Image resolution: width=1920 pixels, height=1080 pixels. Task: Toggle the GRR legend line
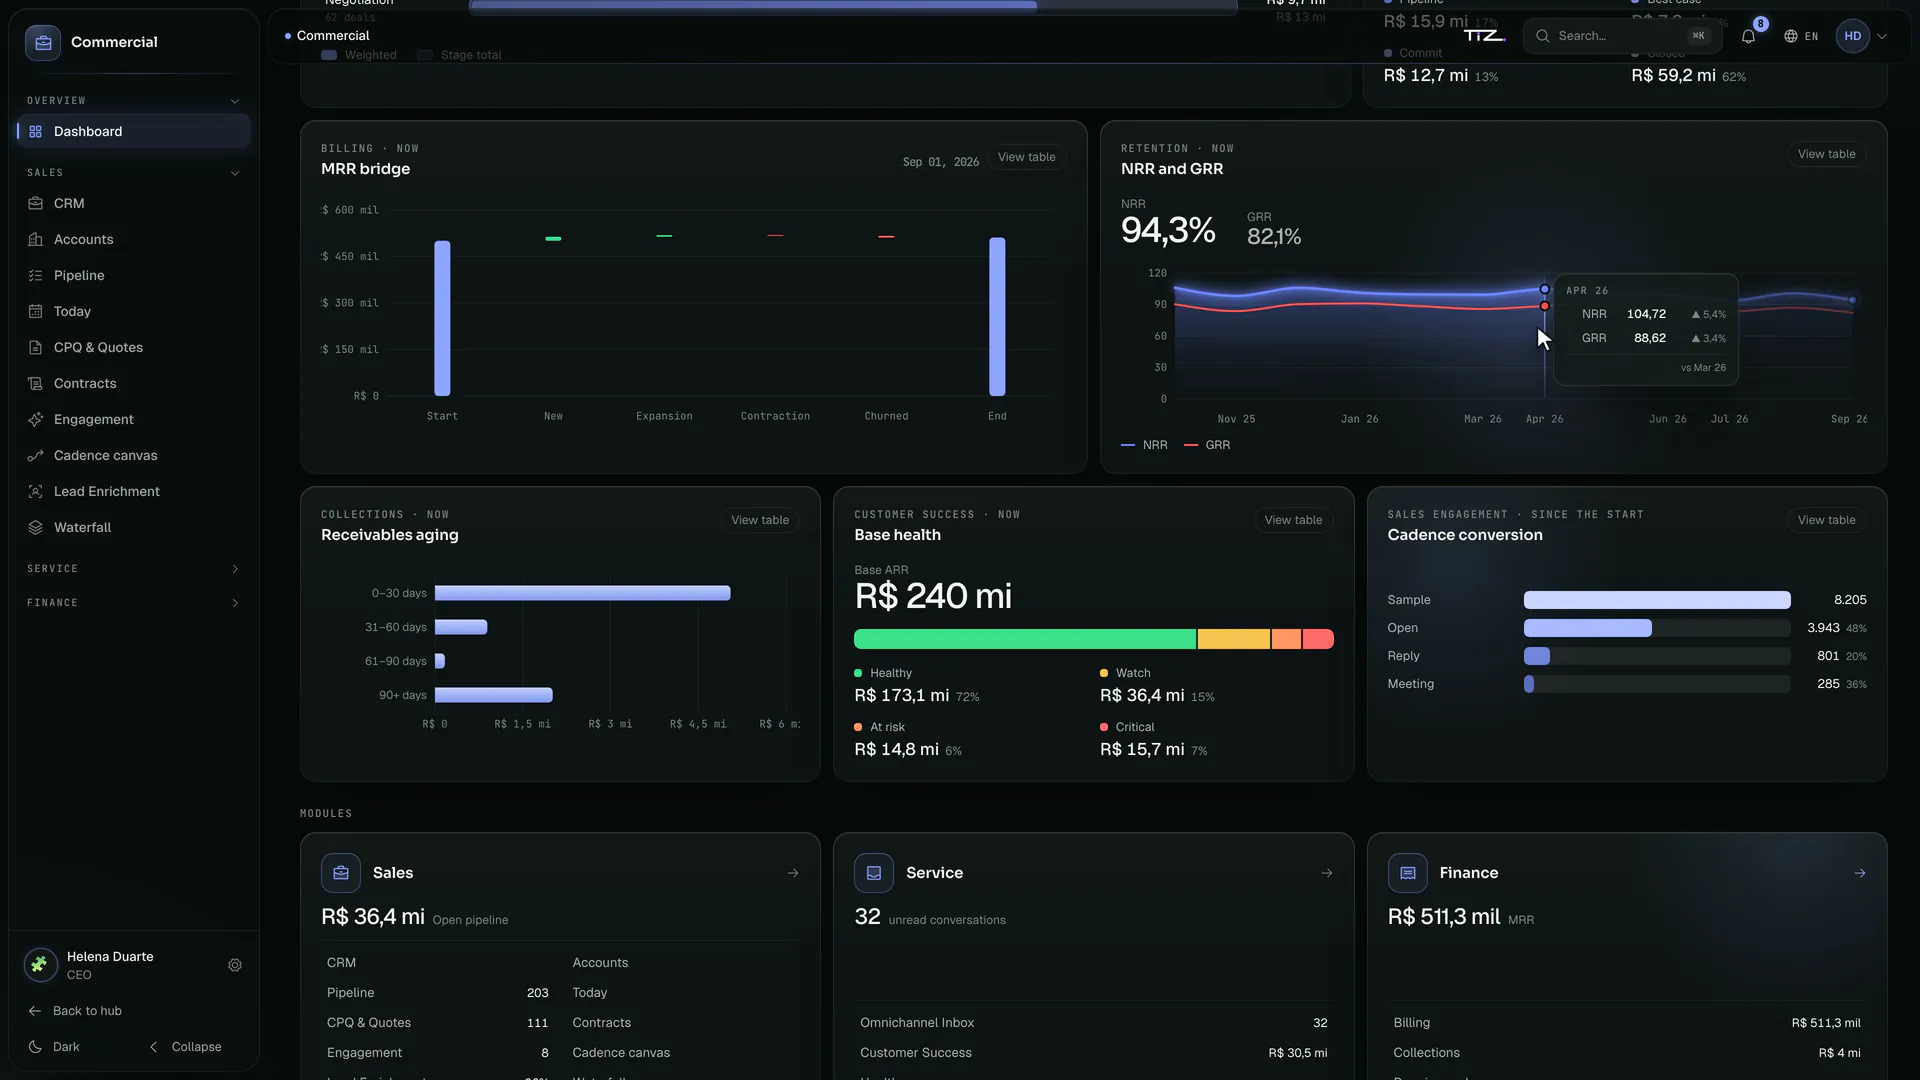pos(1207,445)
